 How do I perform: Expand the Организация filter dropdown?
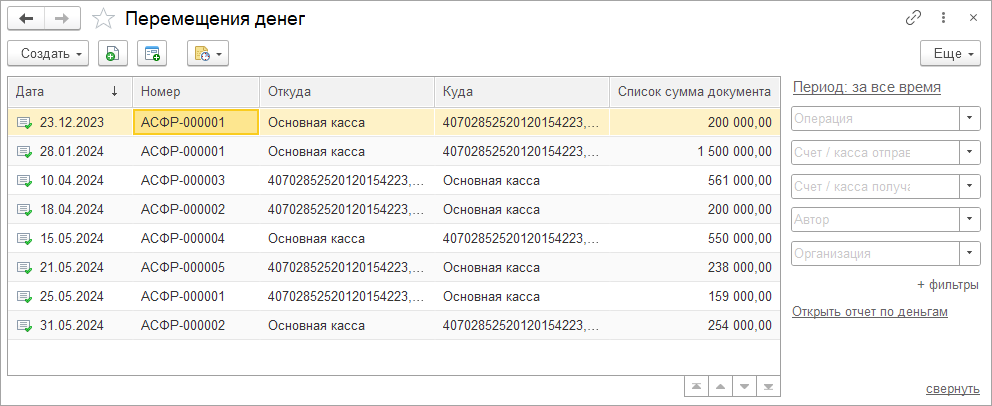(x=969, y=253)
